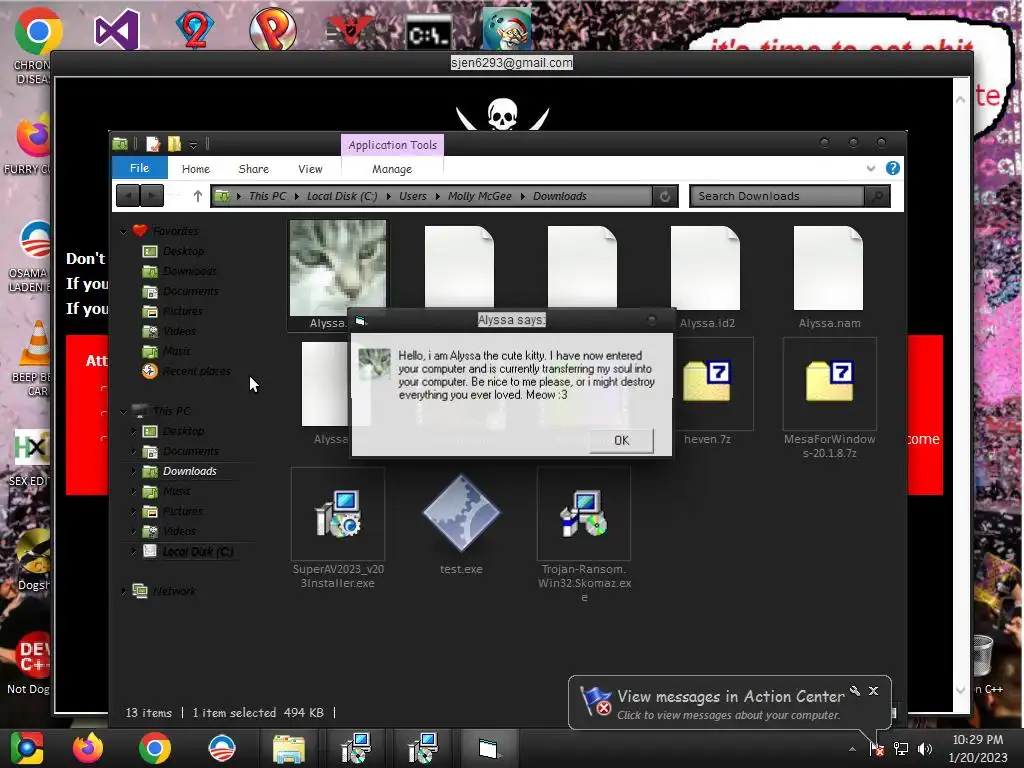Select 'This PC' in the address bar

[x=267, y=196]
